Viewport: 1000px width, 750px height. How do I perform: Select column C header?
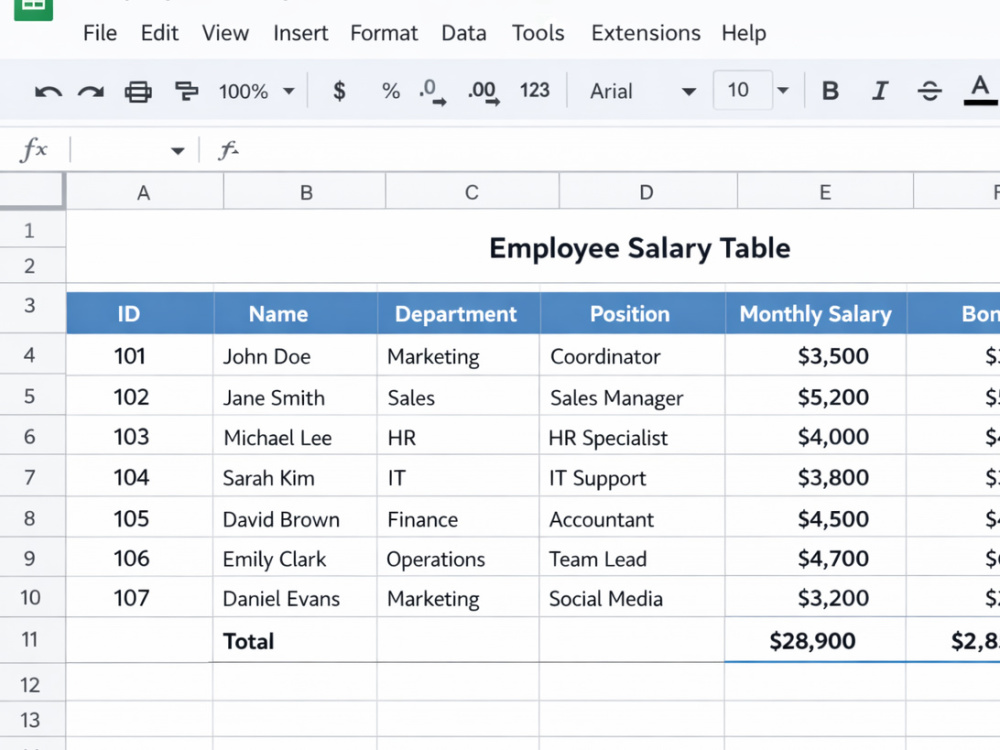472,192
